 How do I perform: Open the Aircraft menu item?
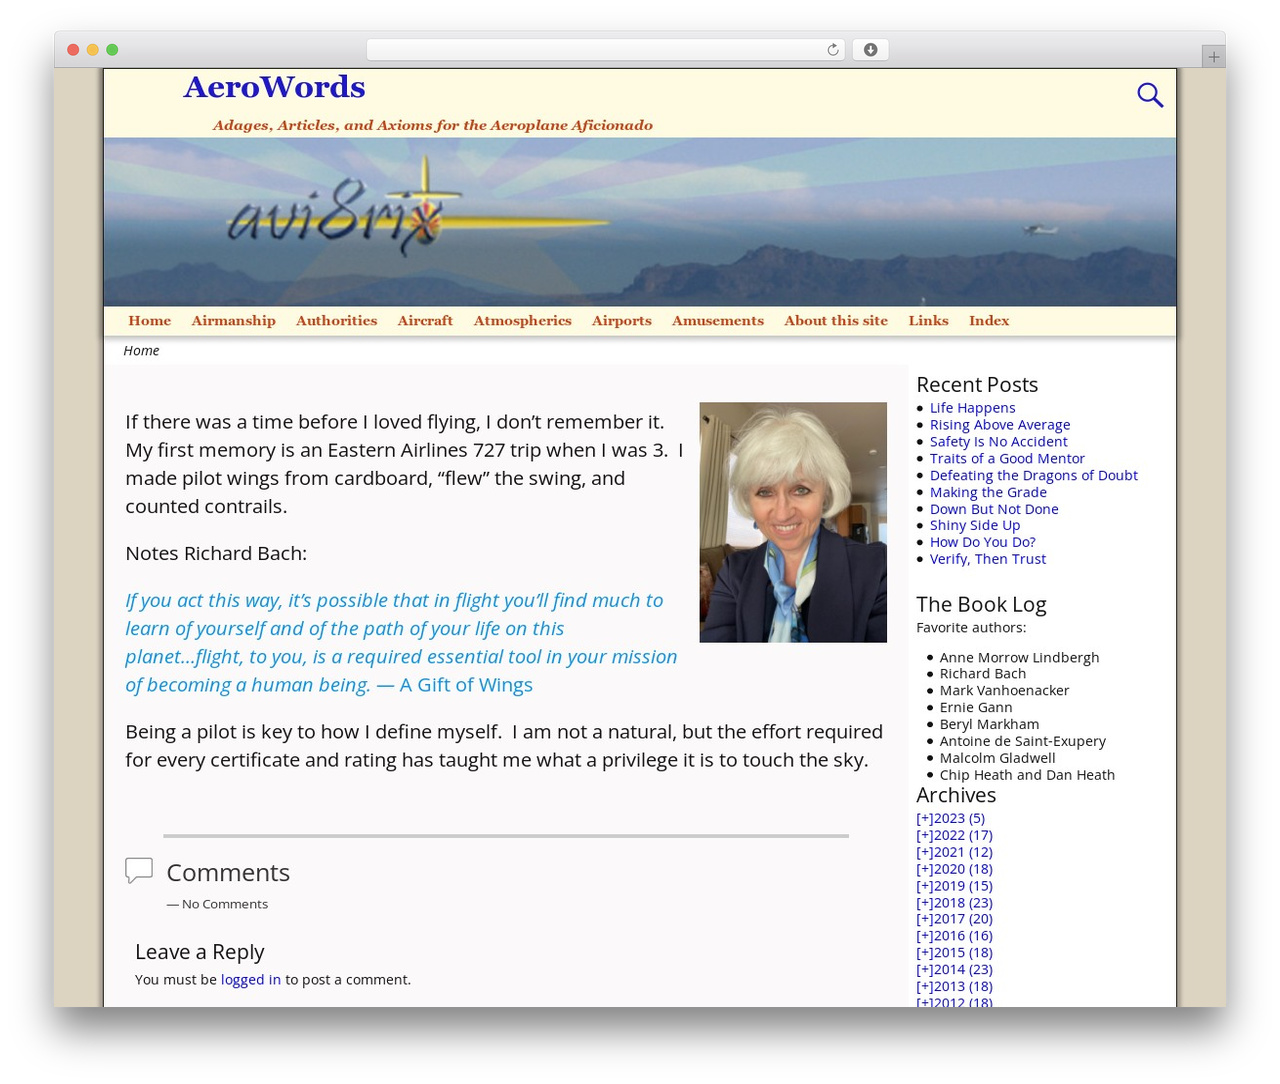(425, 321)
